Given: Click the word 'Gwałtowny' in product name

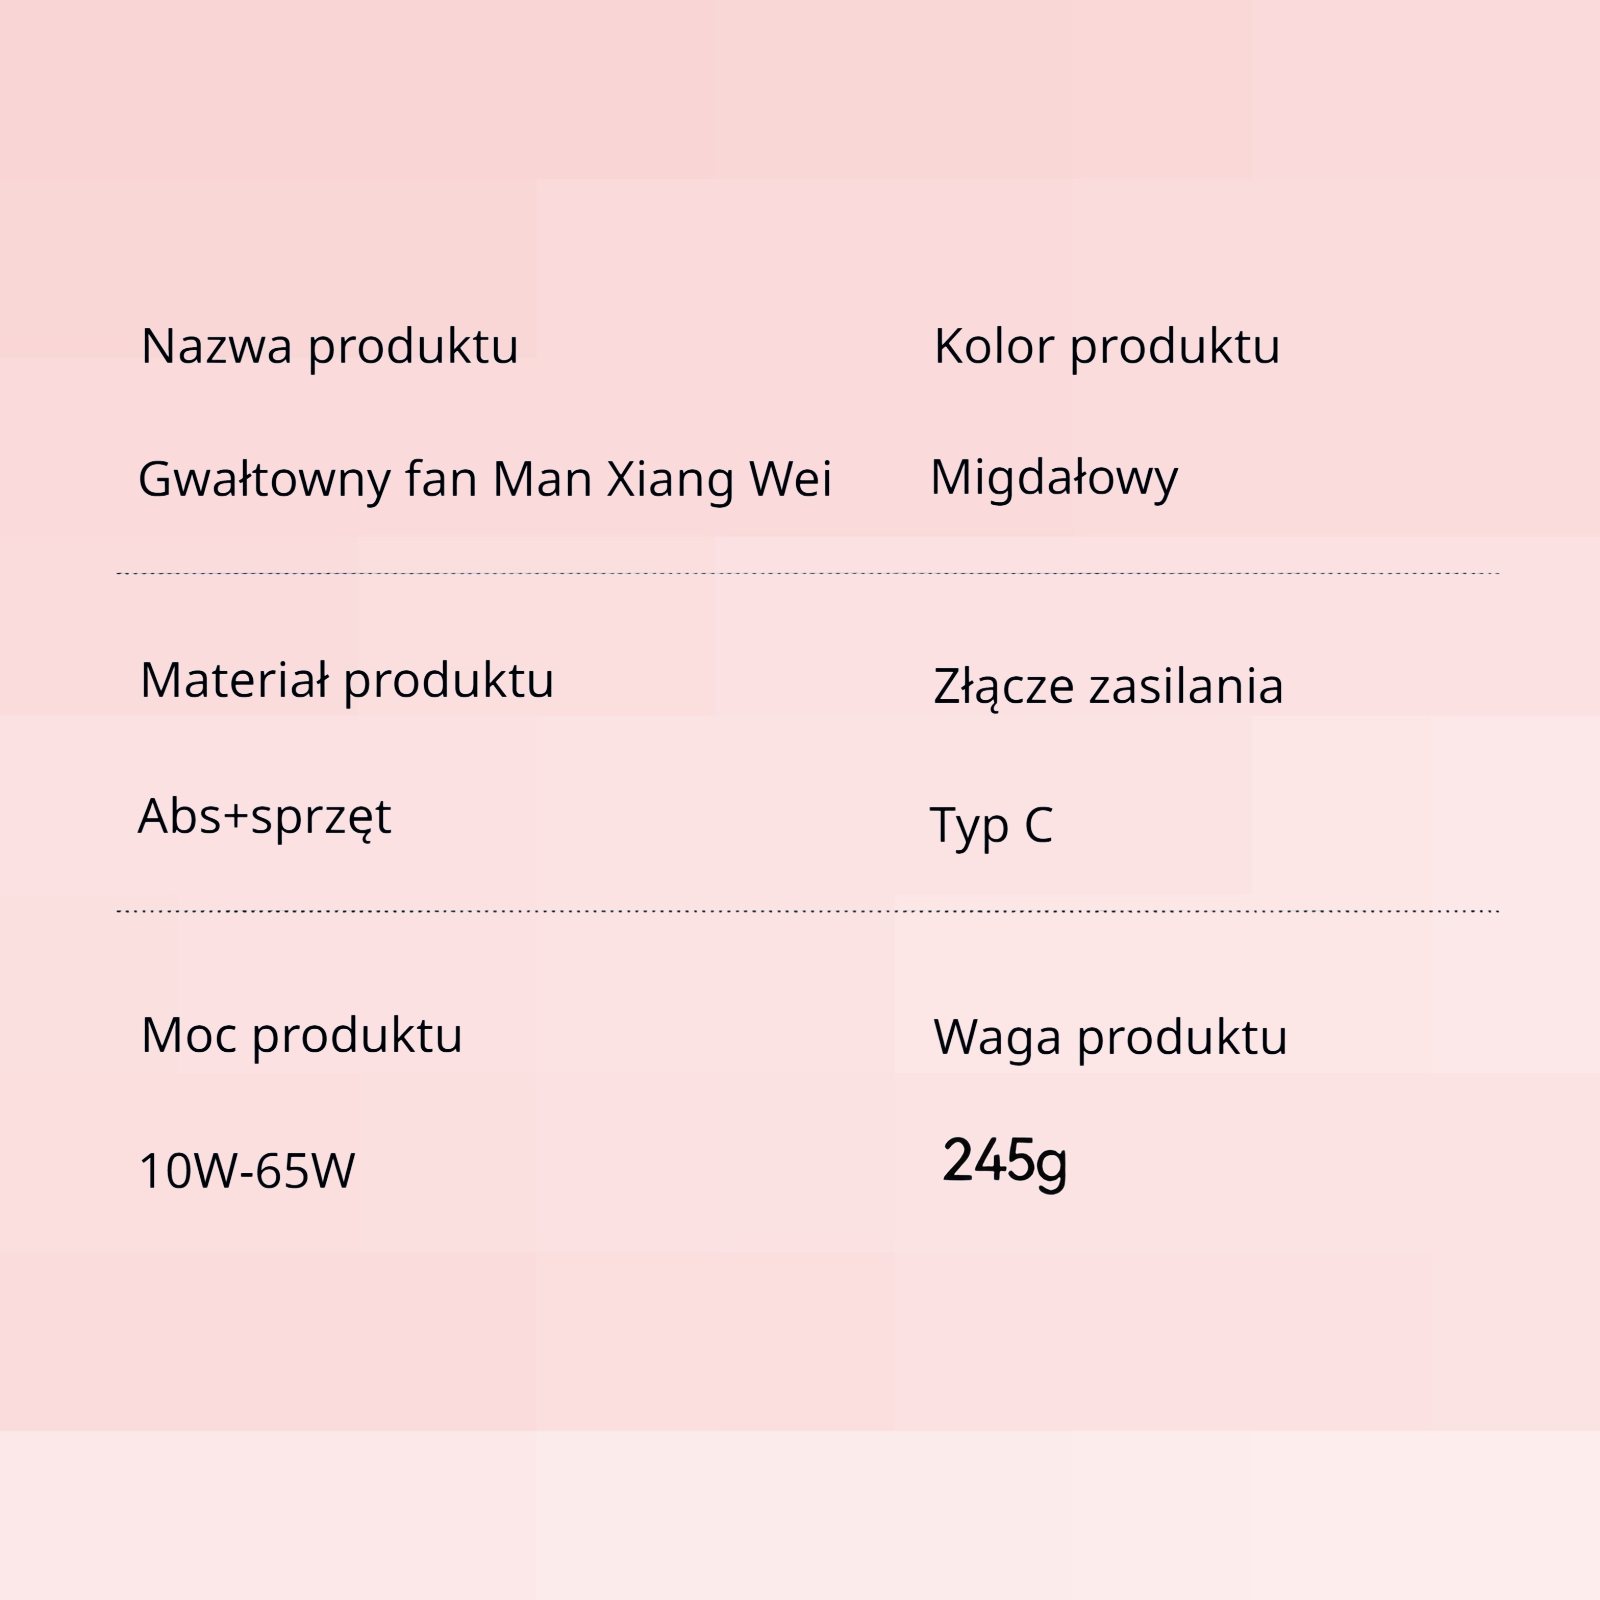Looking at the screenshot, I should (x=264, y=479).
